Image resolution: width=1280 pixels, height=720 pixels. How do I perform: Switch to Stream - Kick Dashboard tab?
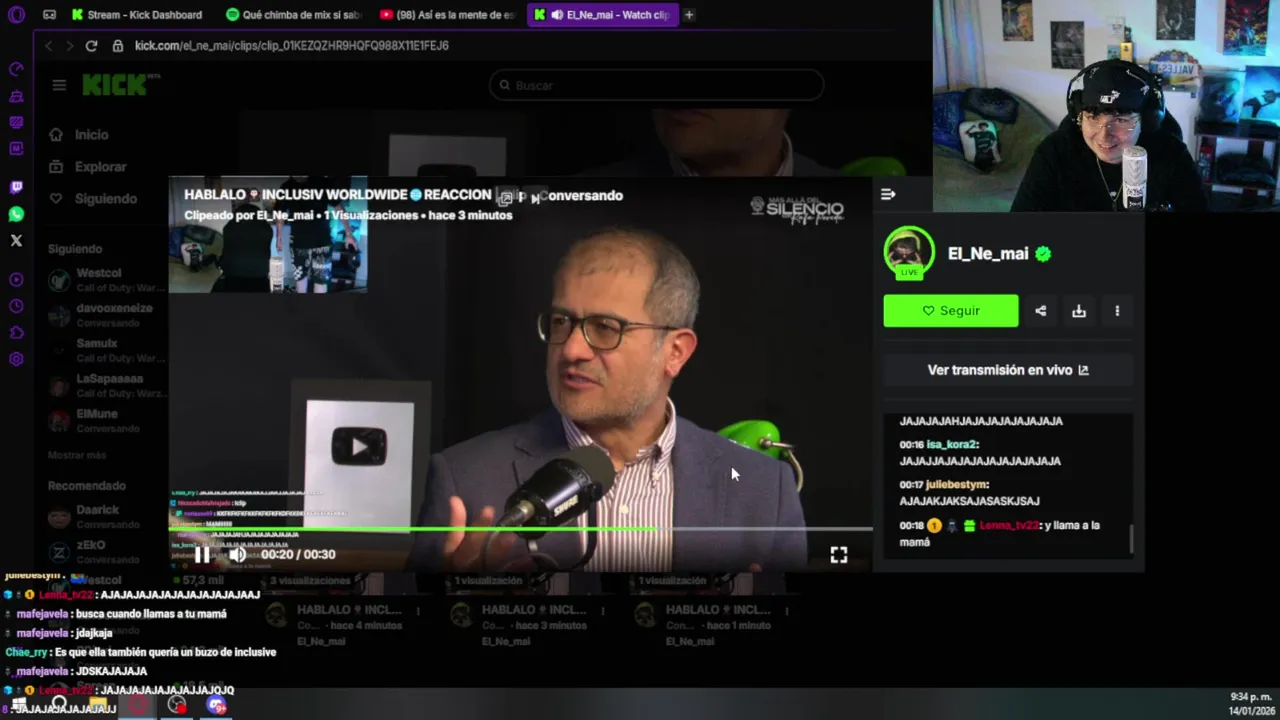point(139,15)
